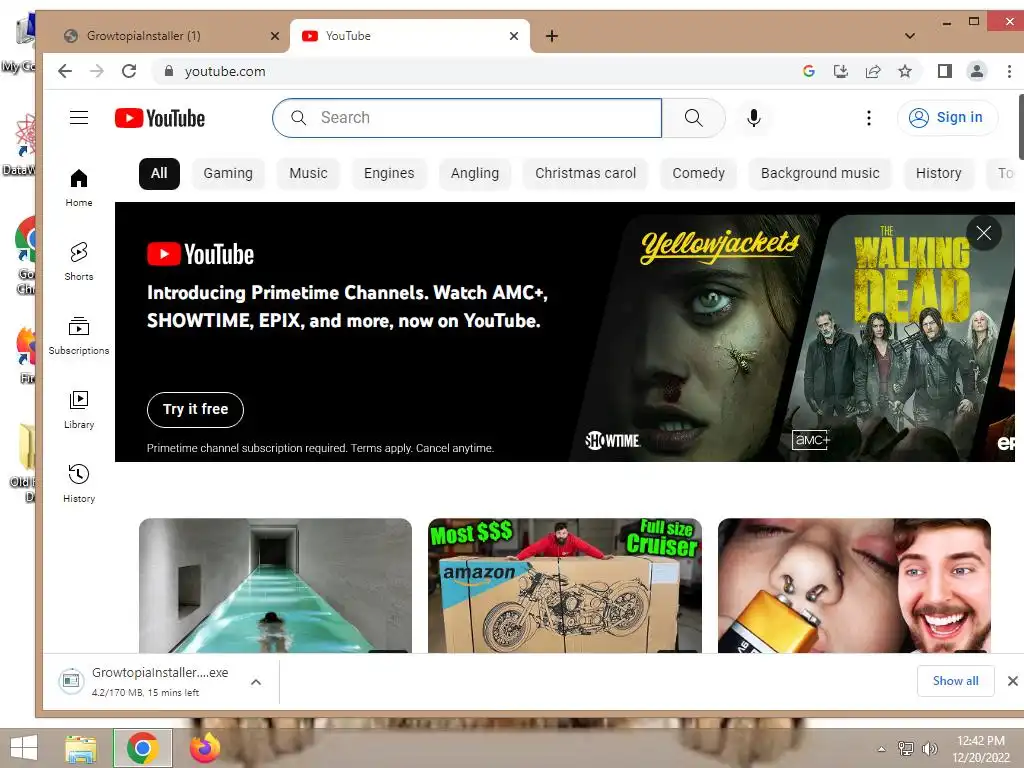Viewport: 1024px width, 768px height.
Task: Show hidden tray icons arrow
Action: [882, 748]
